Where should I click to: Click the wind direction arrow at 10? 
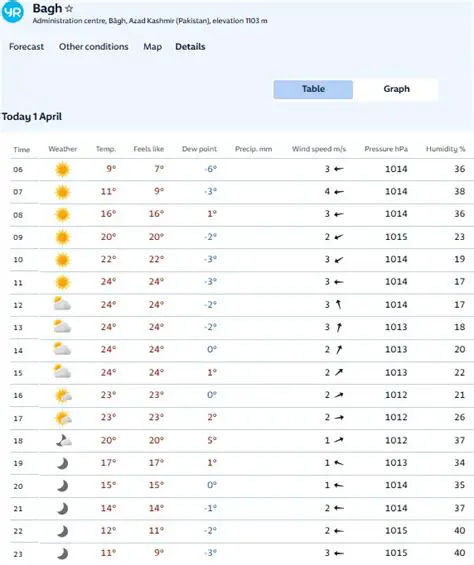338,259
